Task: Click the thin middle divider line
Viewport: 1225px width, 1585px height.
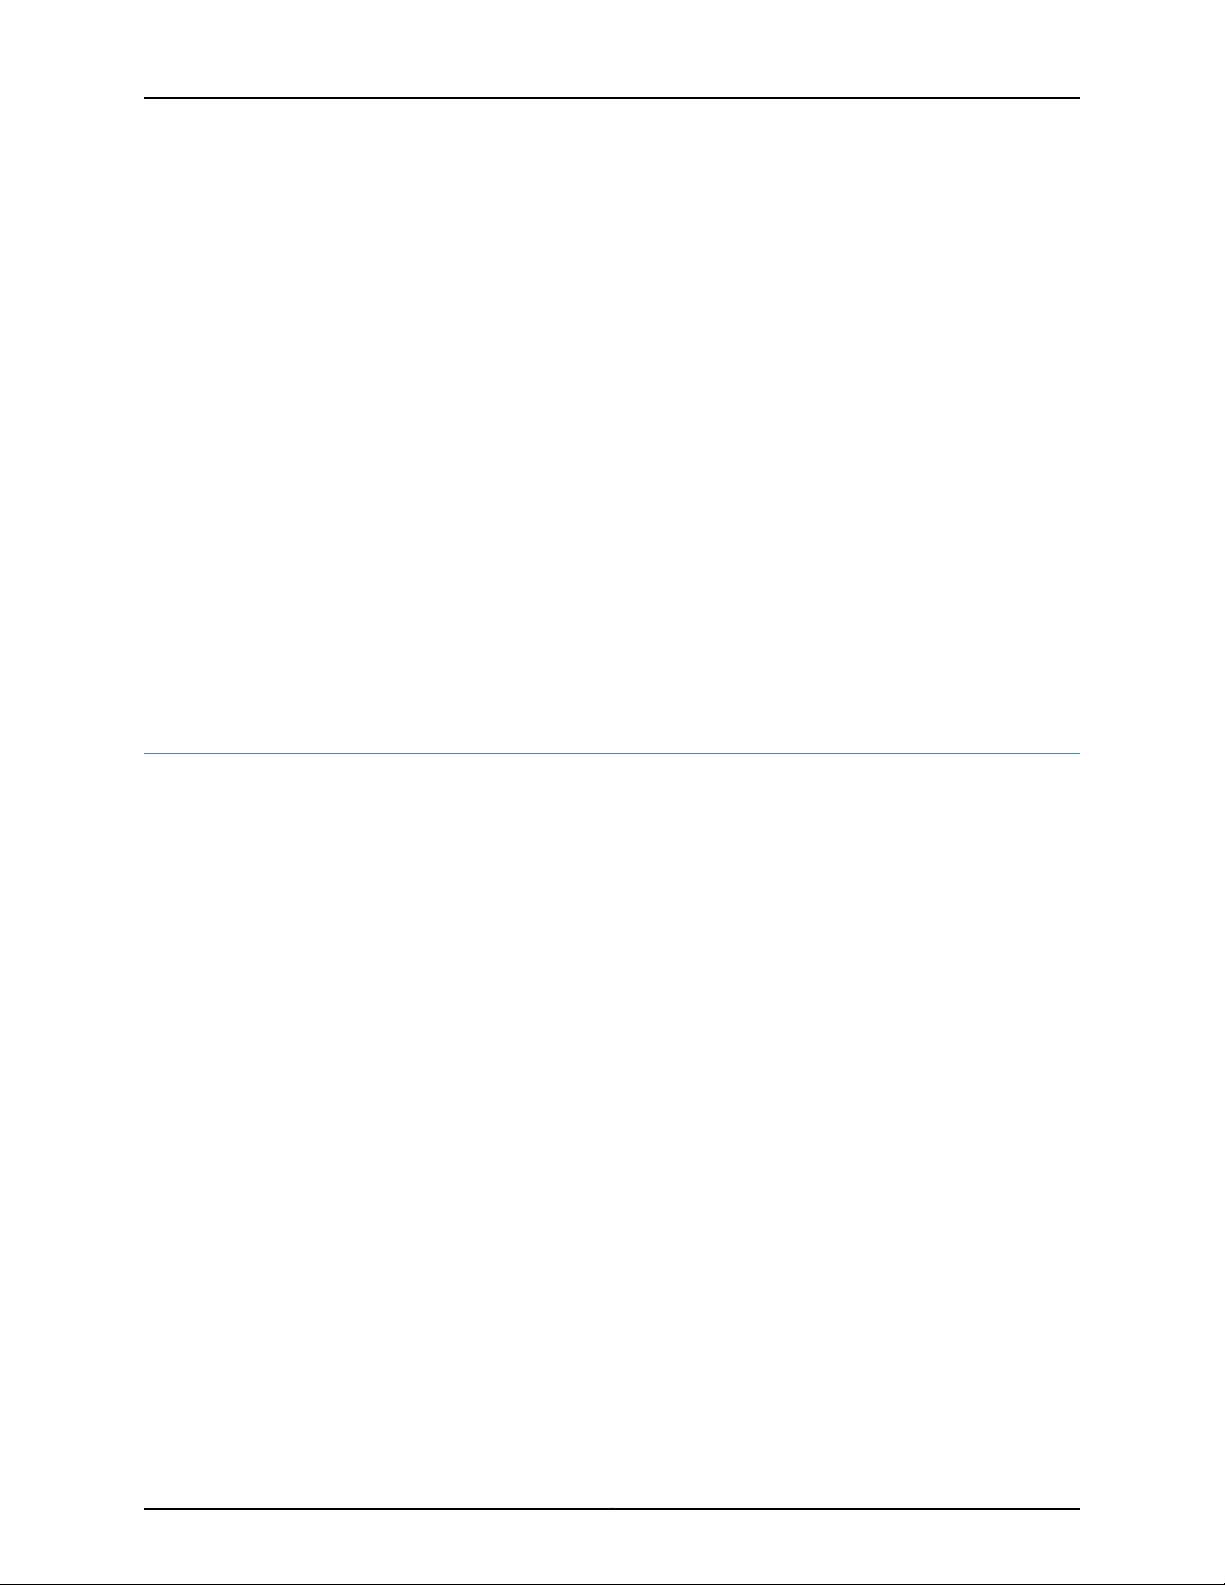Action: tap(612, 753)
